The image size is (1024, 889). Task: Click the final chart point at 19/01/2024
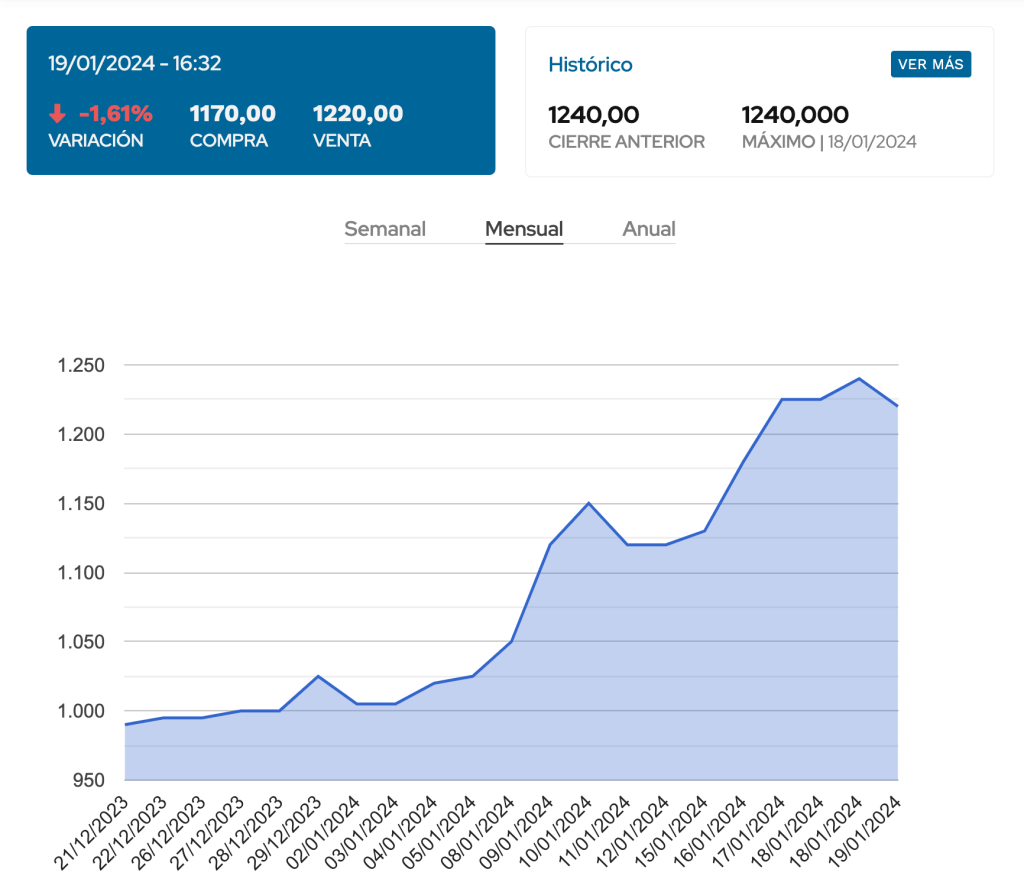click(x=897, y=406)
